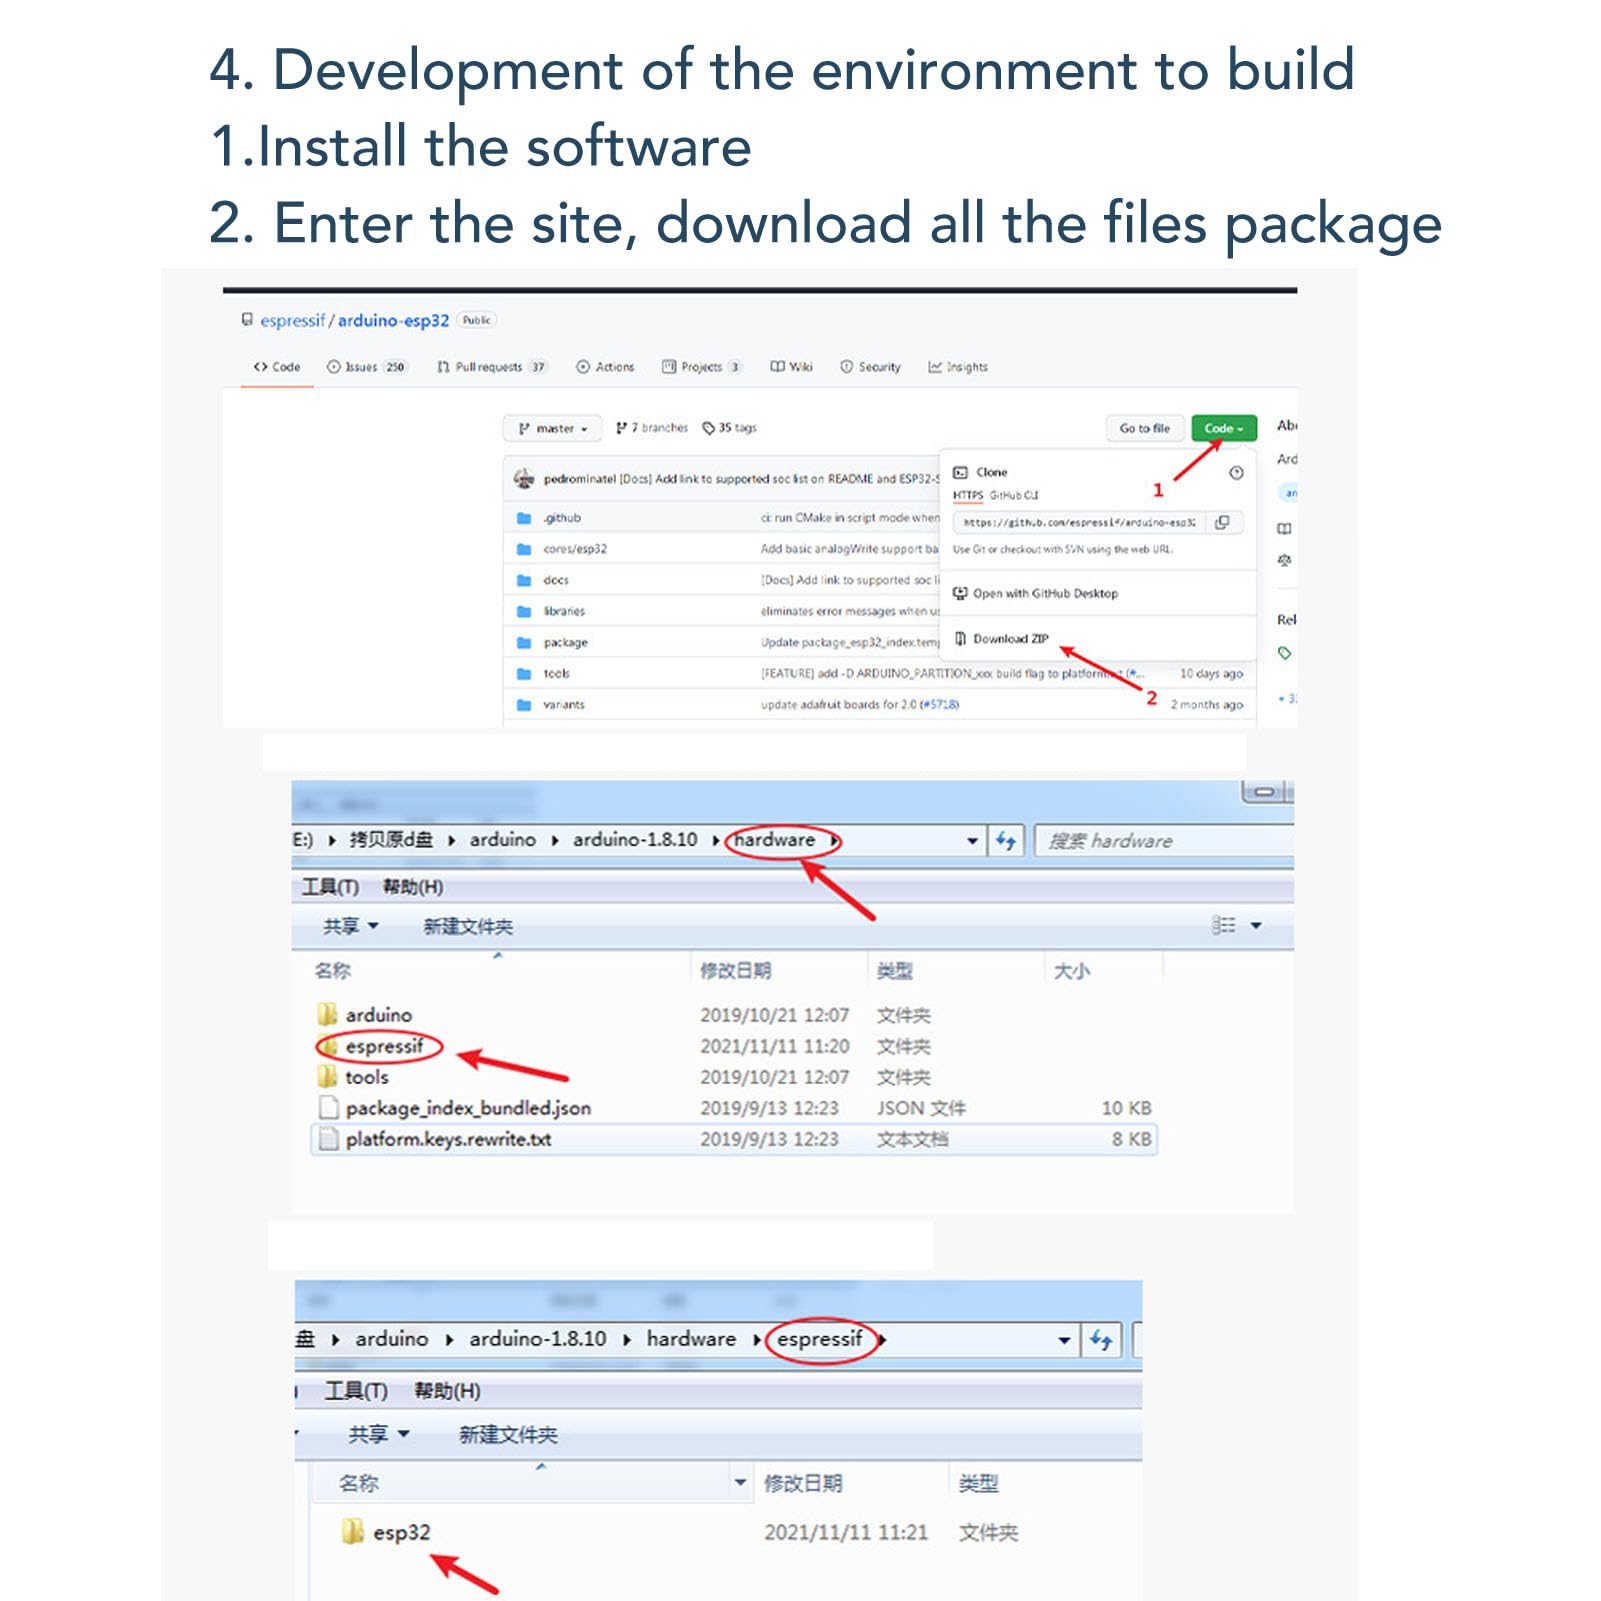Open the 35 tags link
Screen dimensions: 1601x1601
pos(730,428)
